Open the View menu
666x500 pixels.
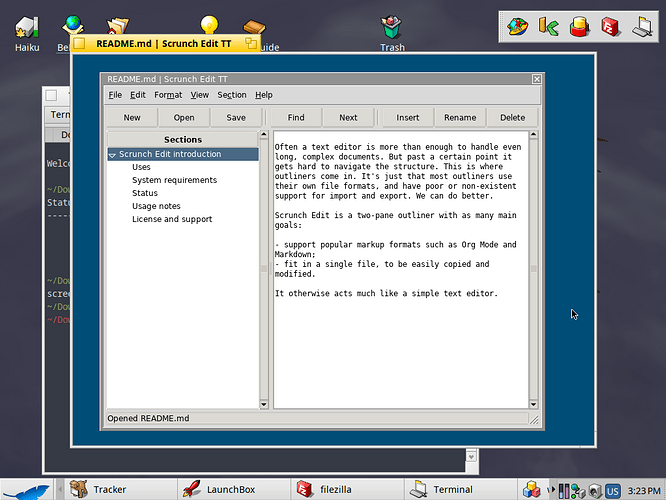click(200, 95)
